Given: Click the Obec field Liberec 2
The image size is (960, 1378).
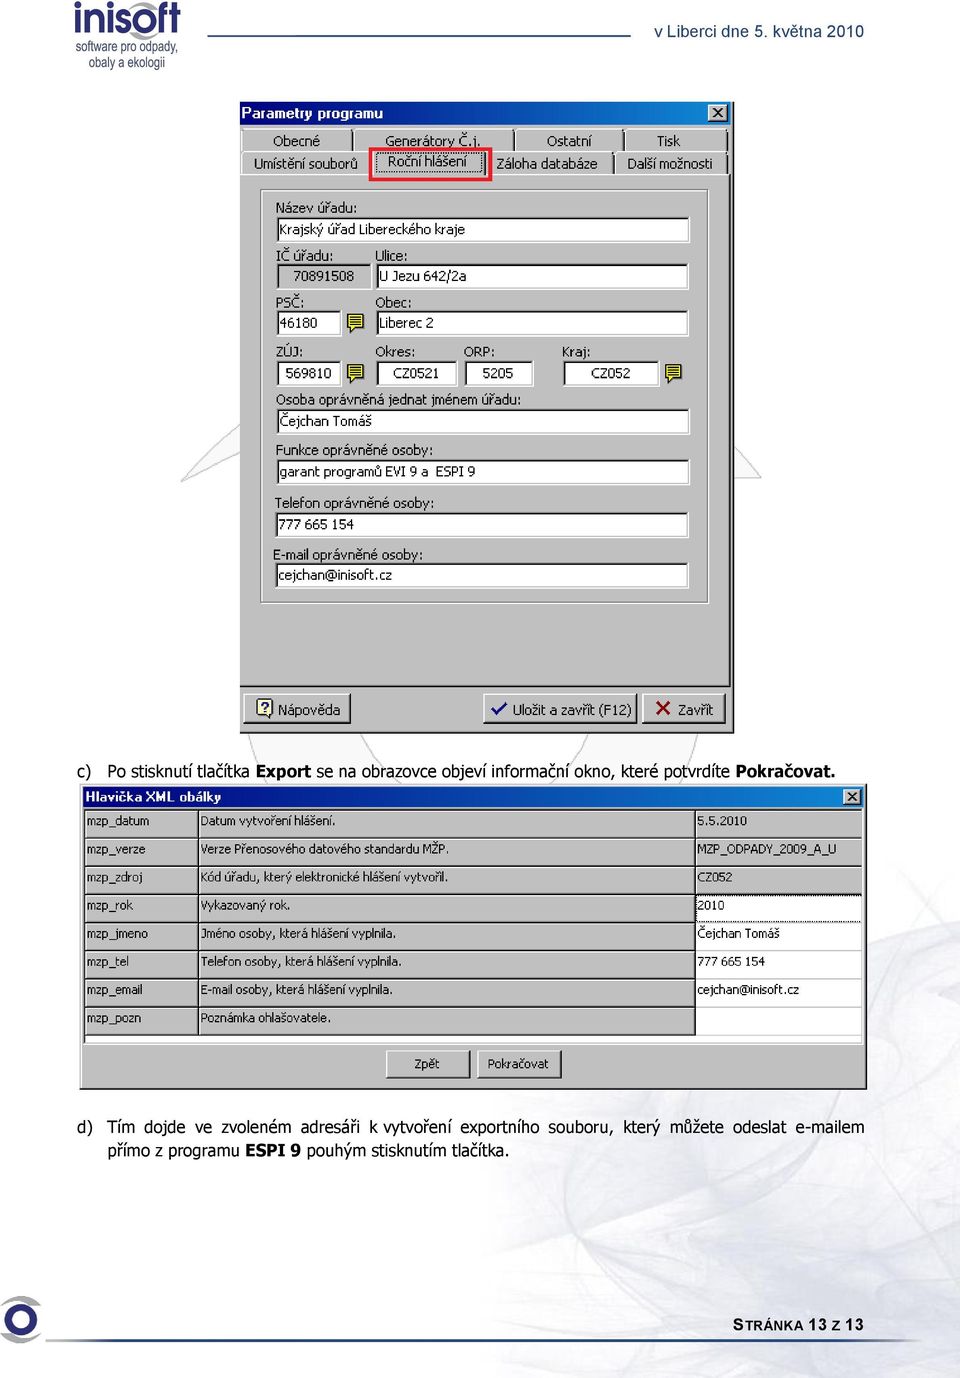Looking at the screenshot, I should 532,323.
